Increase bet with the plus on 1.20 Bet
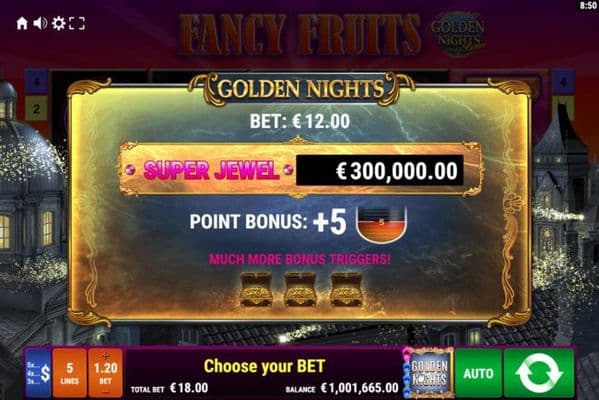Viewport: 599px width, 400px height. [x=105, y=356]
